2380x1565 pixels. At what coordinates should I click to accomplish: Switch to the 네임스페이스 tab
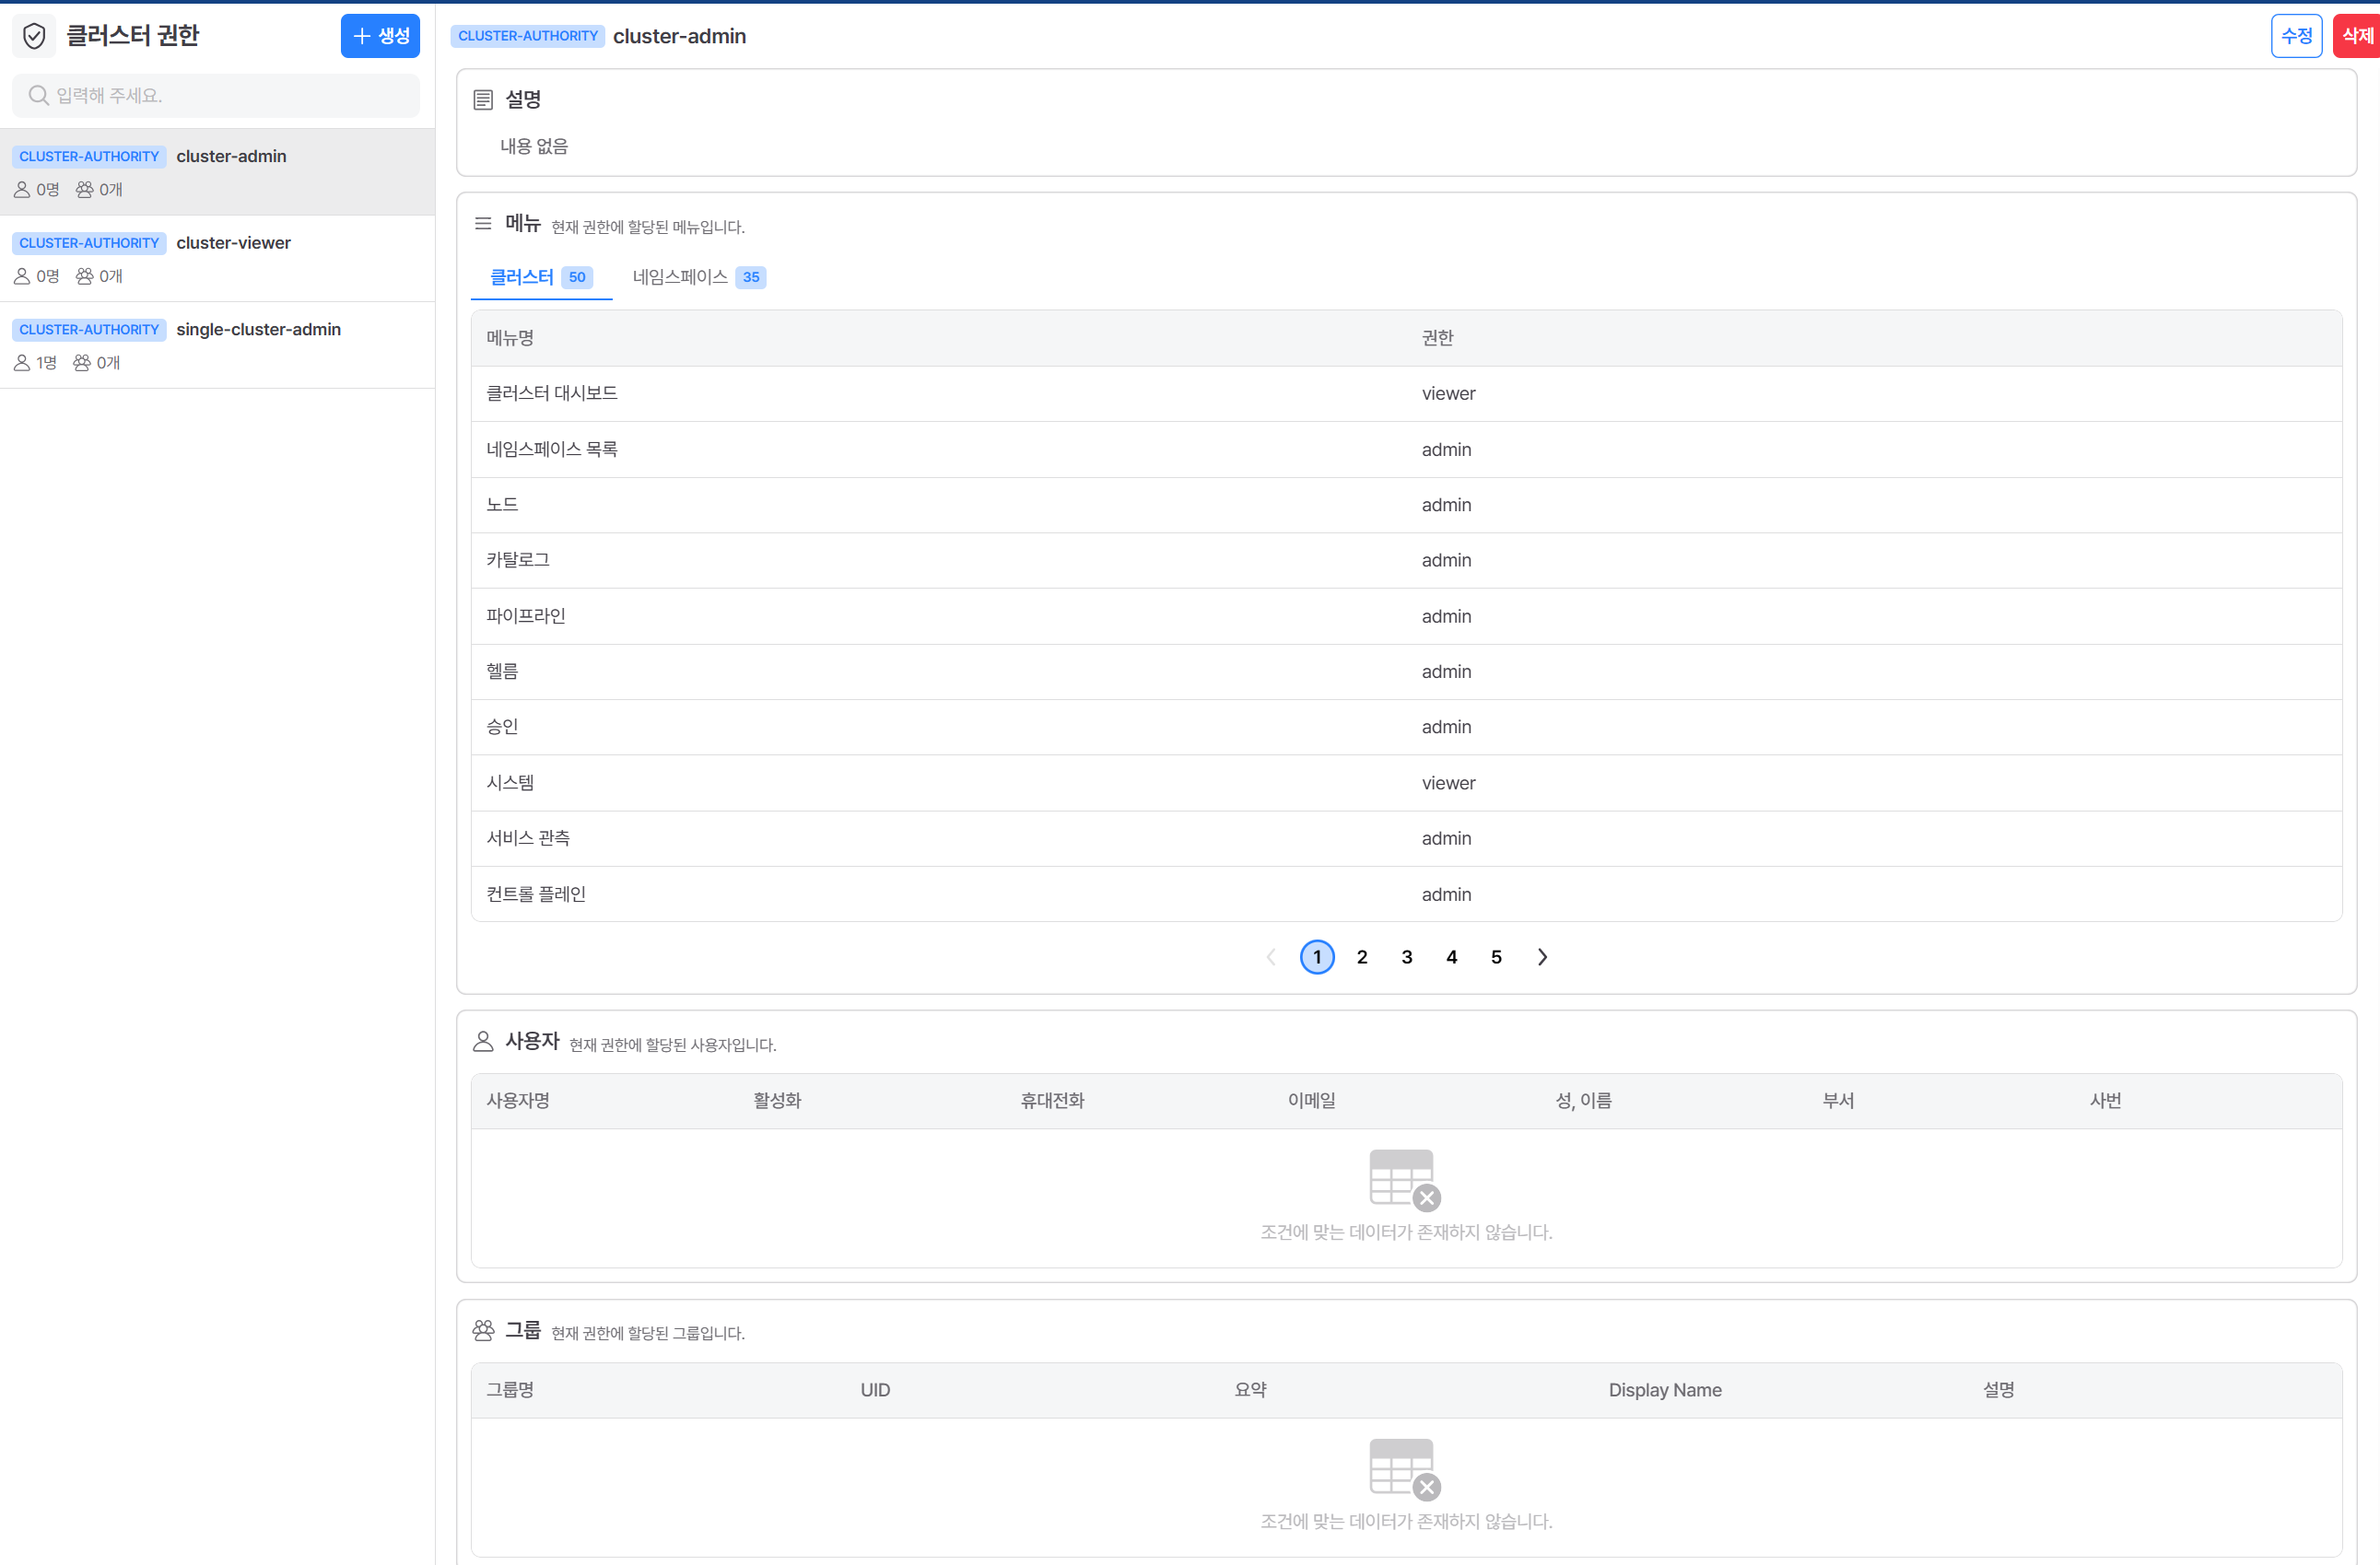coord(699,277)
